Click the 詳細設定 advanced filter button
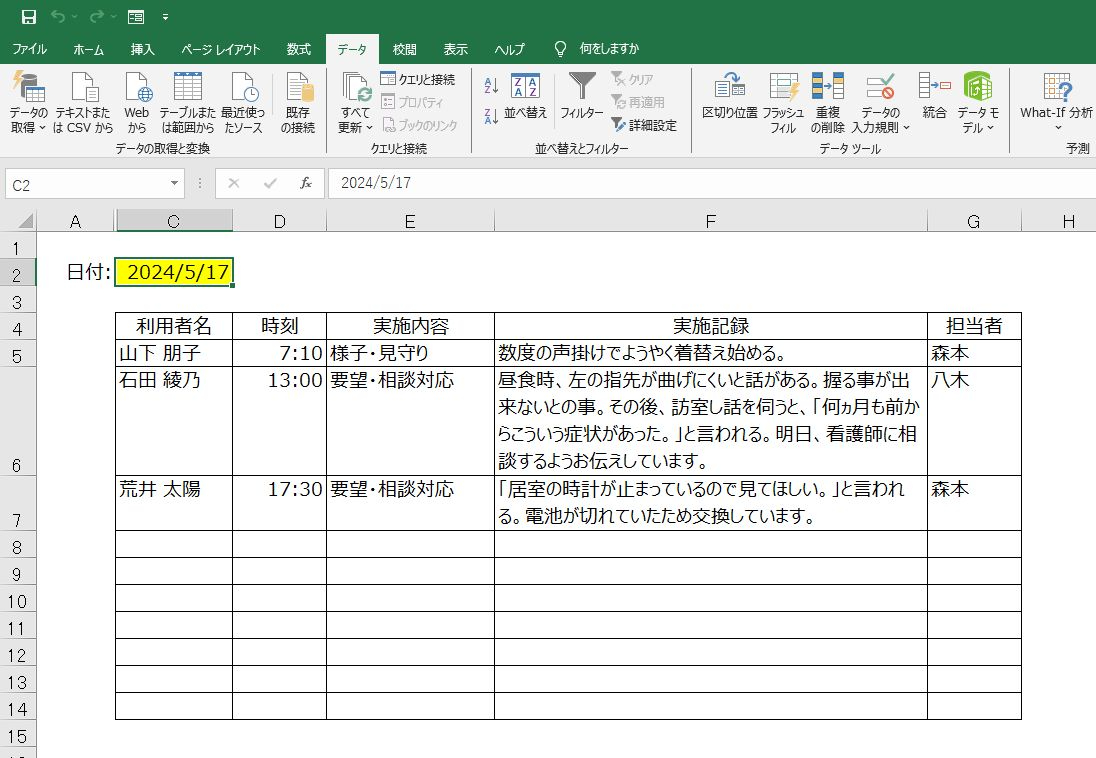The height and width of the screenshot is (758, 1096). pyautogui.click(x=644, y=125)
